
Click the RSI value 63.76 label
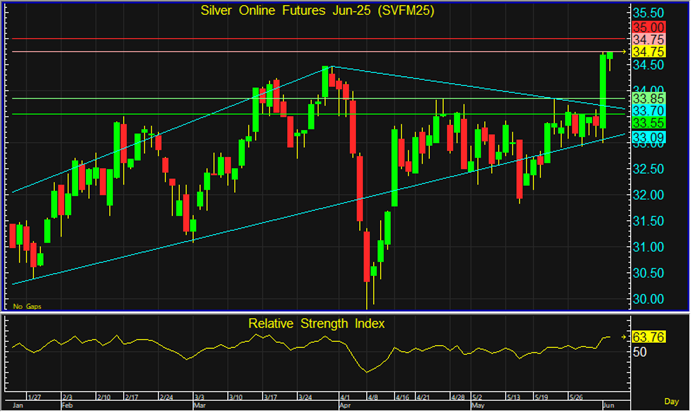pos(648,337)
